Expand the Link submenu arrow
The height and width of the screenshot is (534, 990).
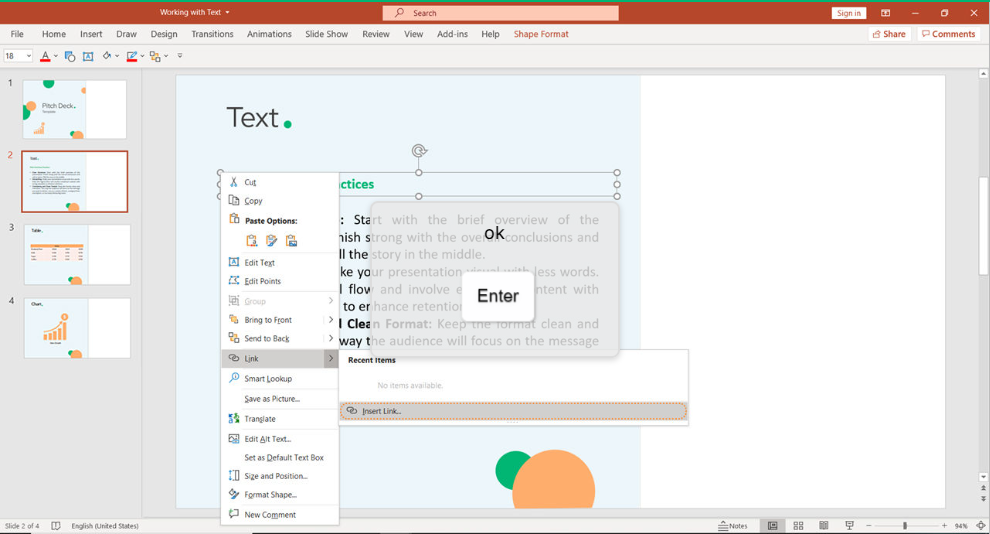pyautogui.click(x=331, y=359)
